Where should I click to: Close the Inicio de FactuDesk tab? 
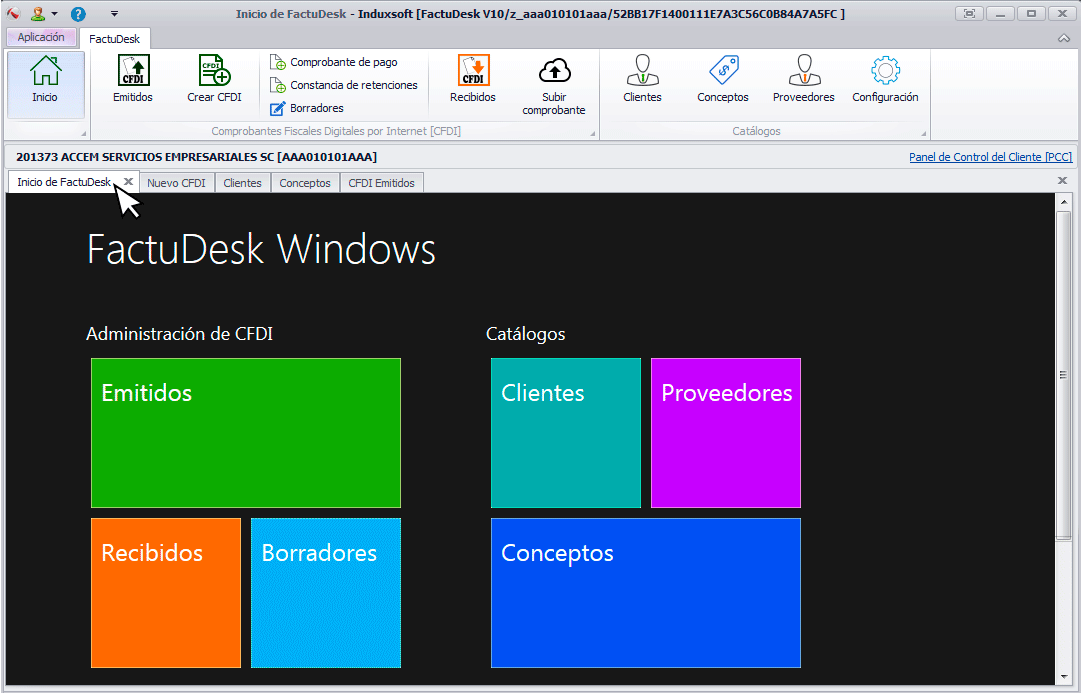tap(128, 182)
